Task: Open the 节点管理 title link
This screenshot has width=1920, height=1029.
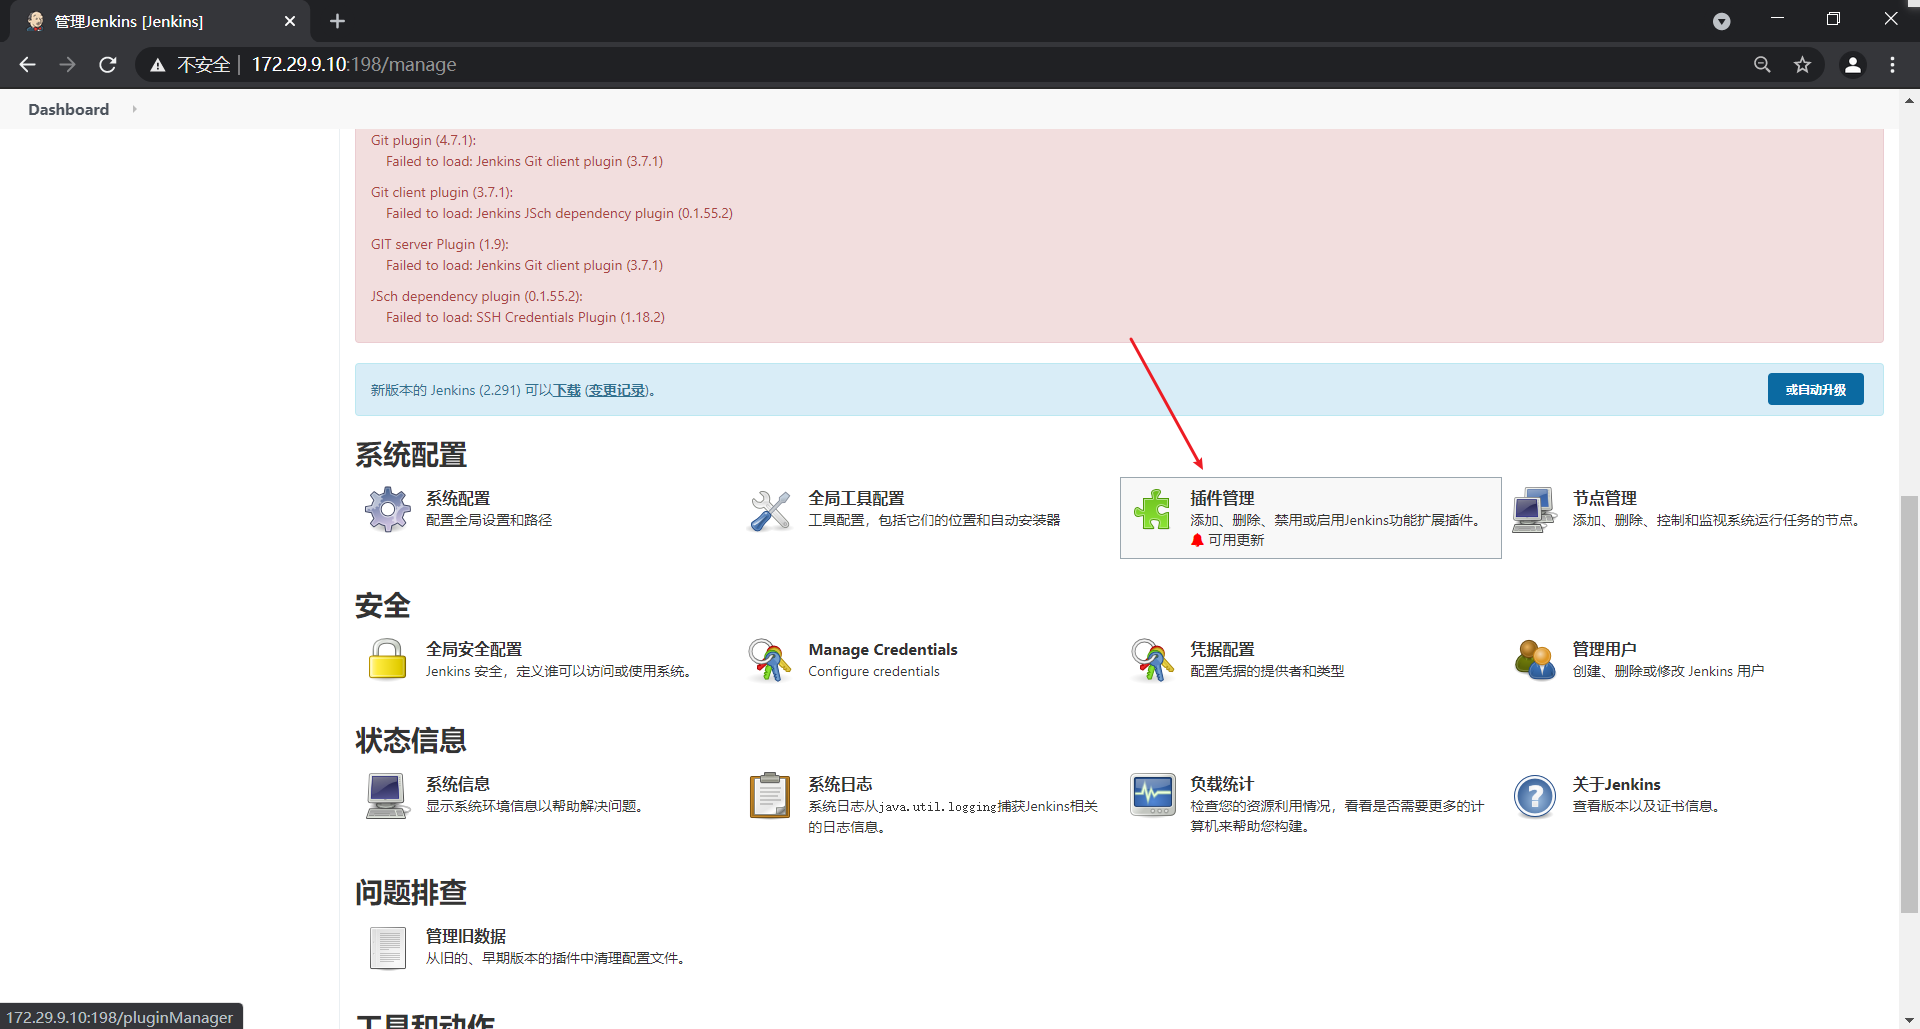Action: click(1604, 498)
